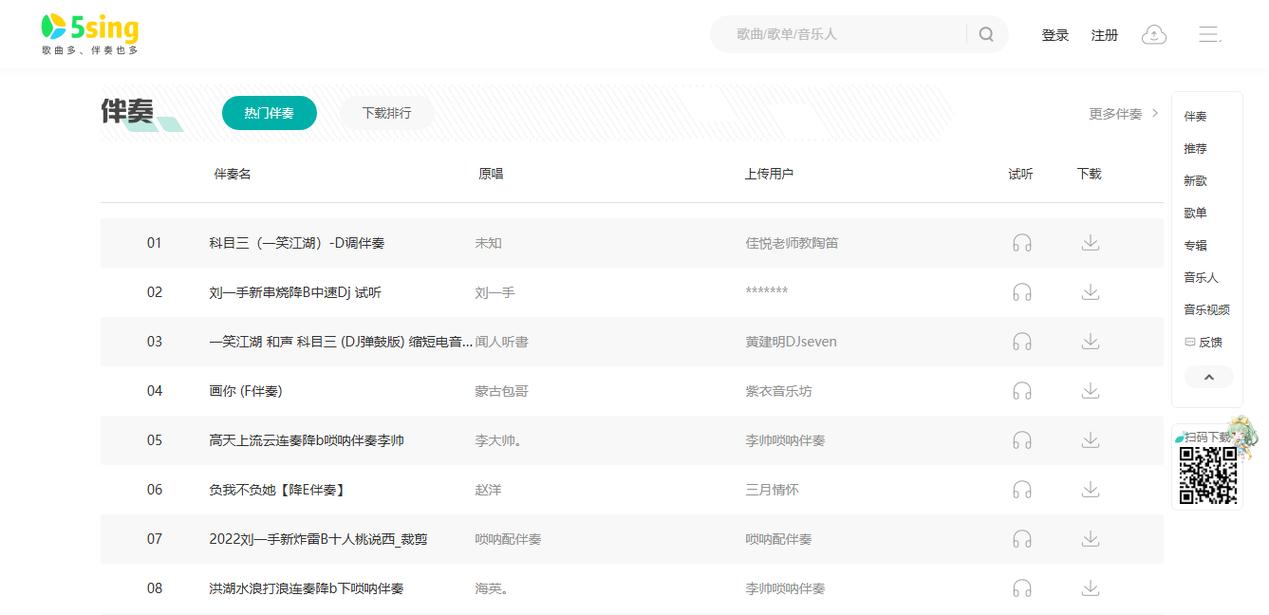The width and height of the screenshot is (1269, 615).
Task: Download track 08 洪湖水浪打浪连奏
Action: [x=1090, y=588]
